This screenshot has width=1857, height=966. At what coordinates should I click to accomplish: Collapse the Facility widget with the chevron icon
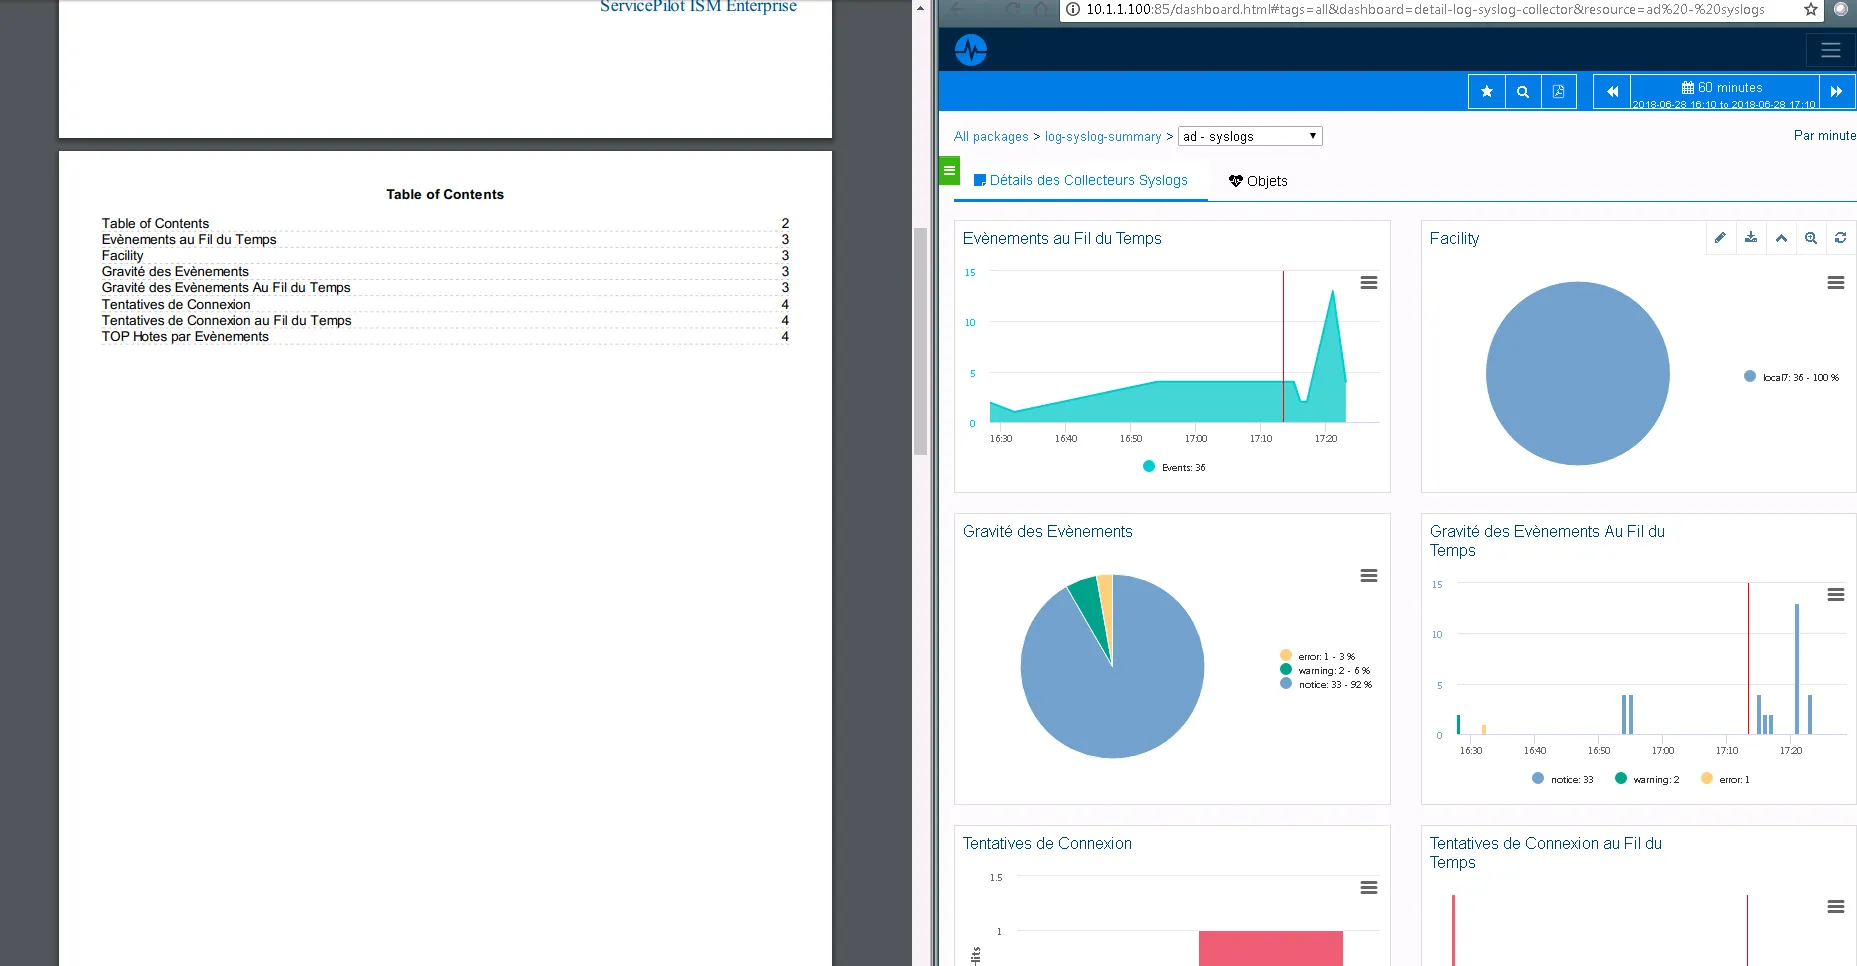point(1781,238)
